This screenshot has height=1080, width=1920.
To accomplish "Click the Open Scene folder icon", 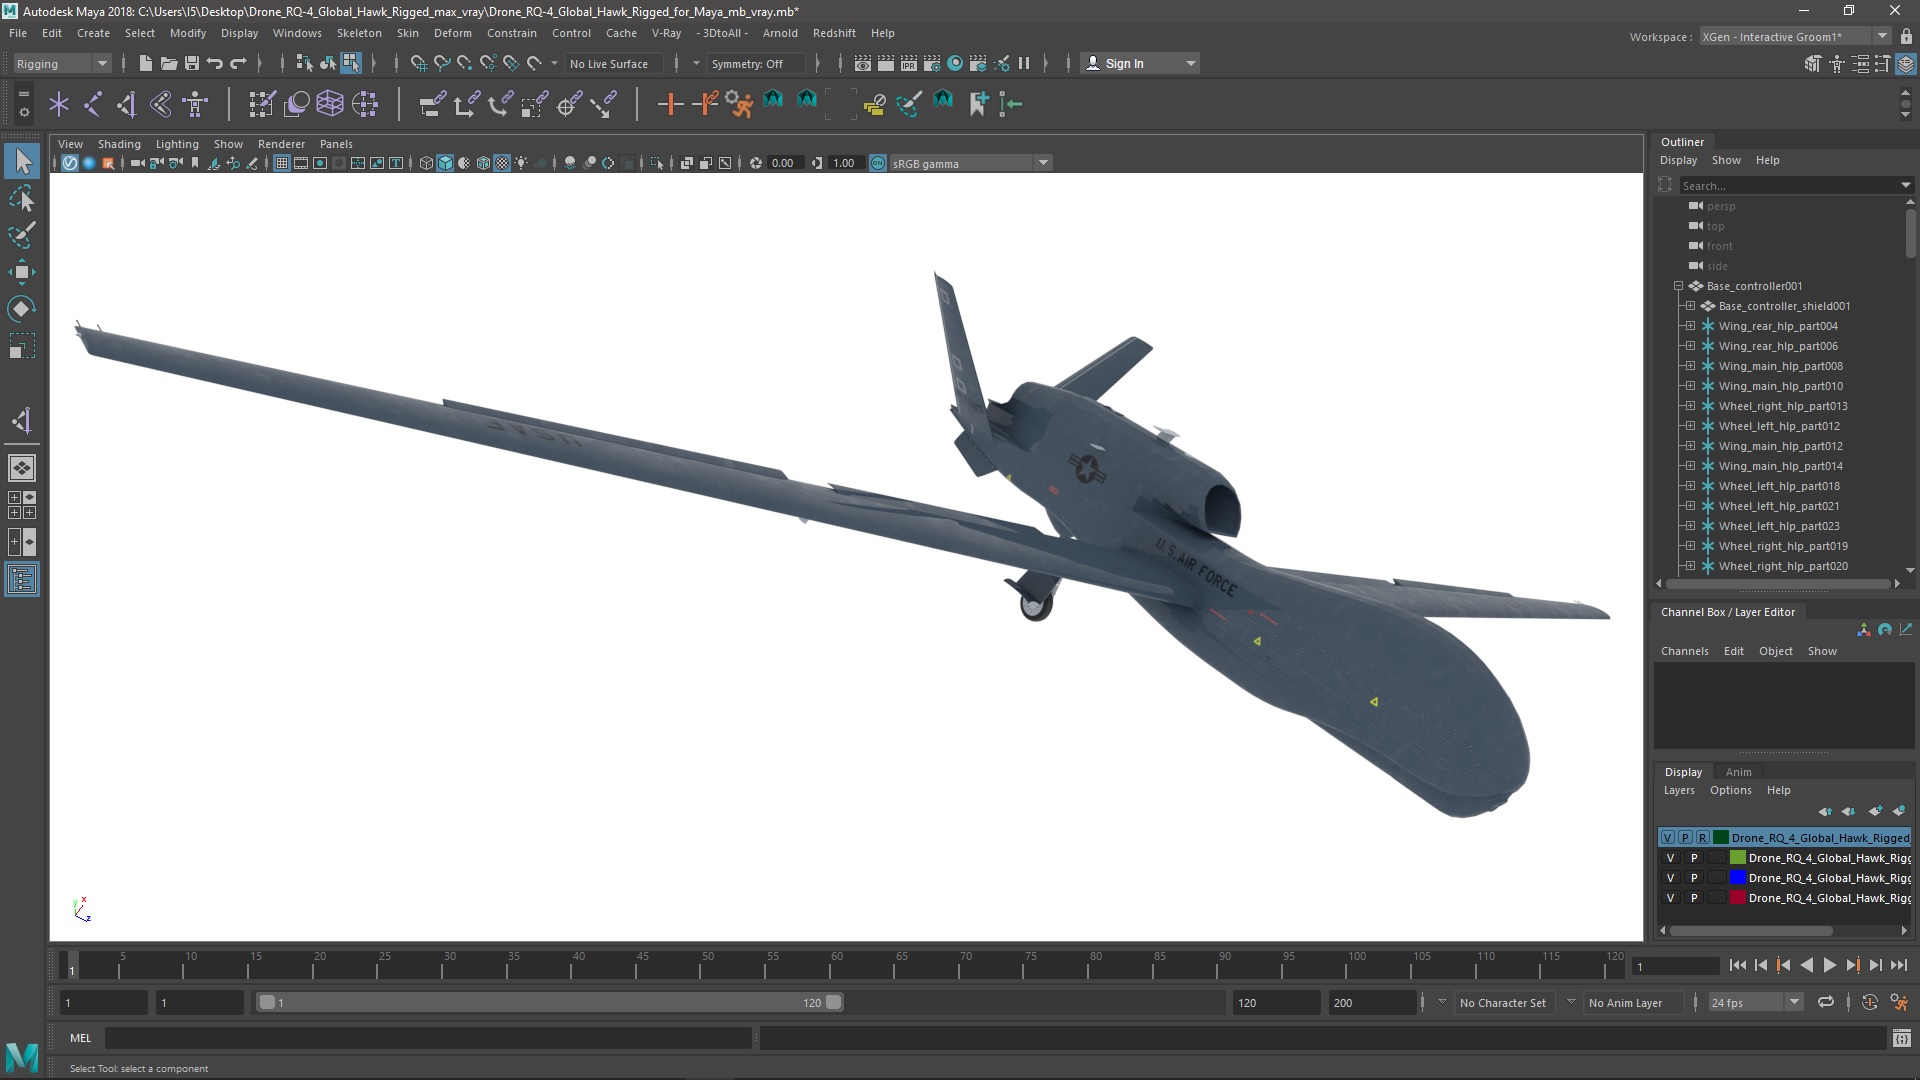I will [168, 63].
